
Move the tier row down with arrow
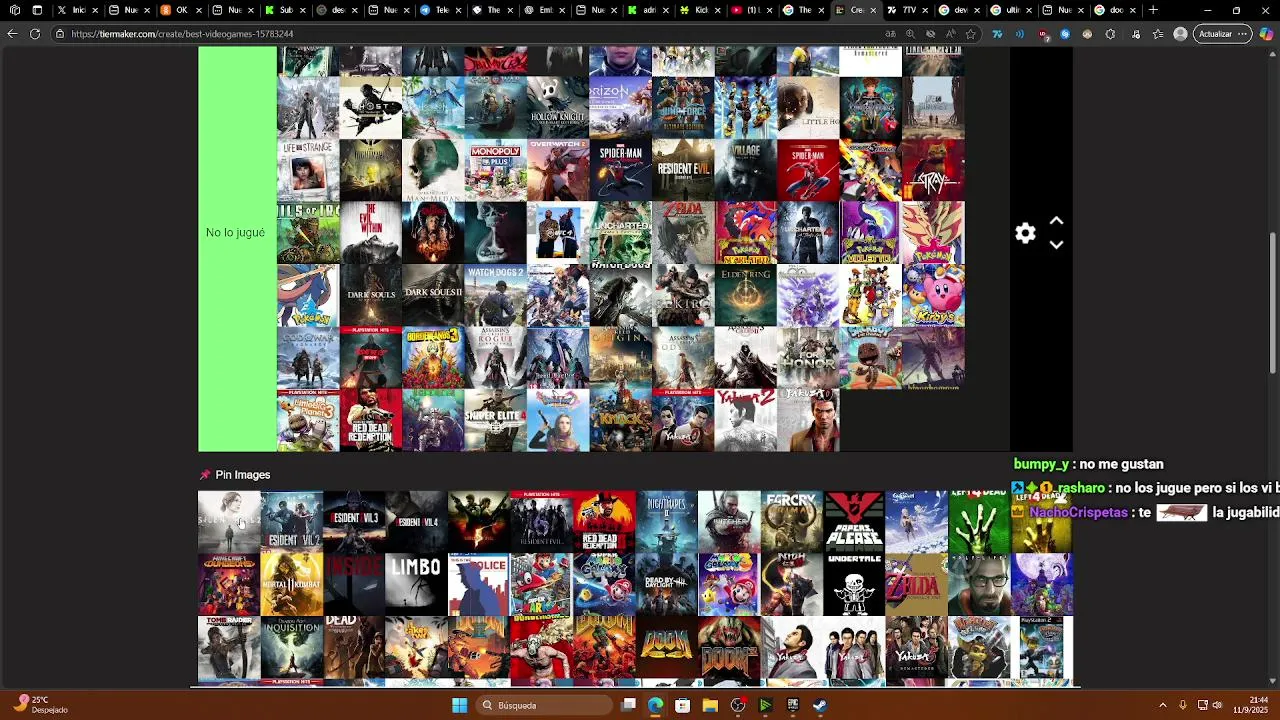point(1056,245)
